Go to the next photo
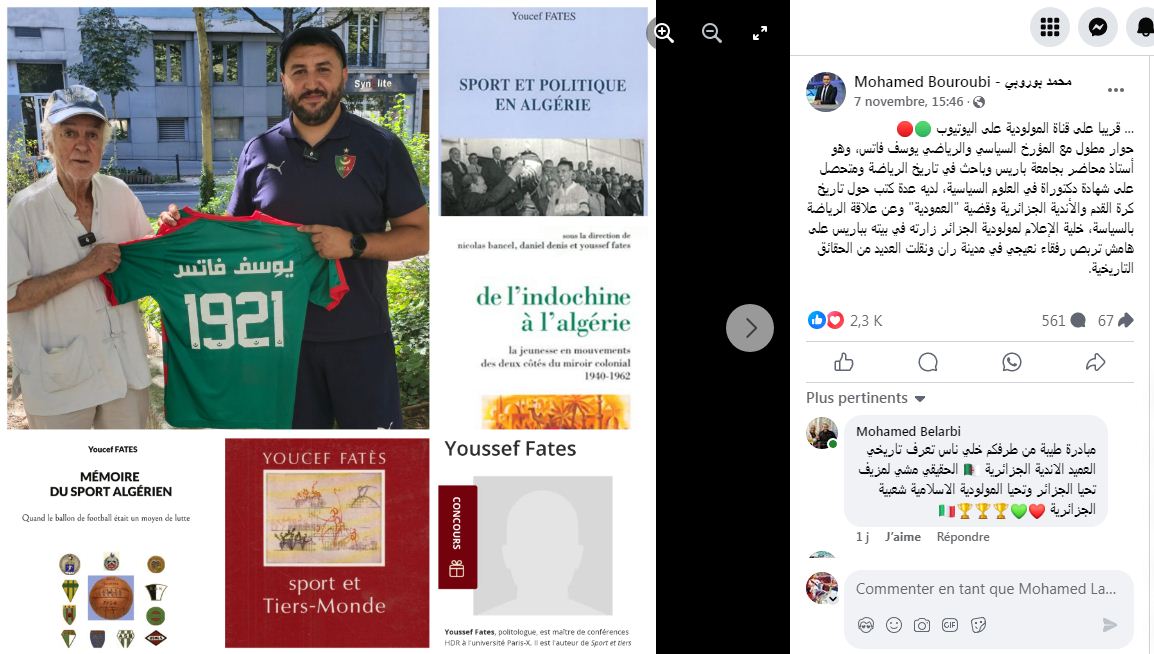1154x654 pixels. pos(750,328)
